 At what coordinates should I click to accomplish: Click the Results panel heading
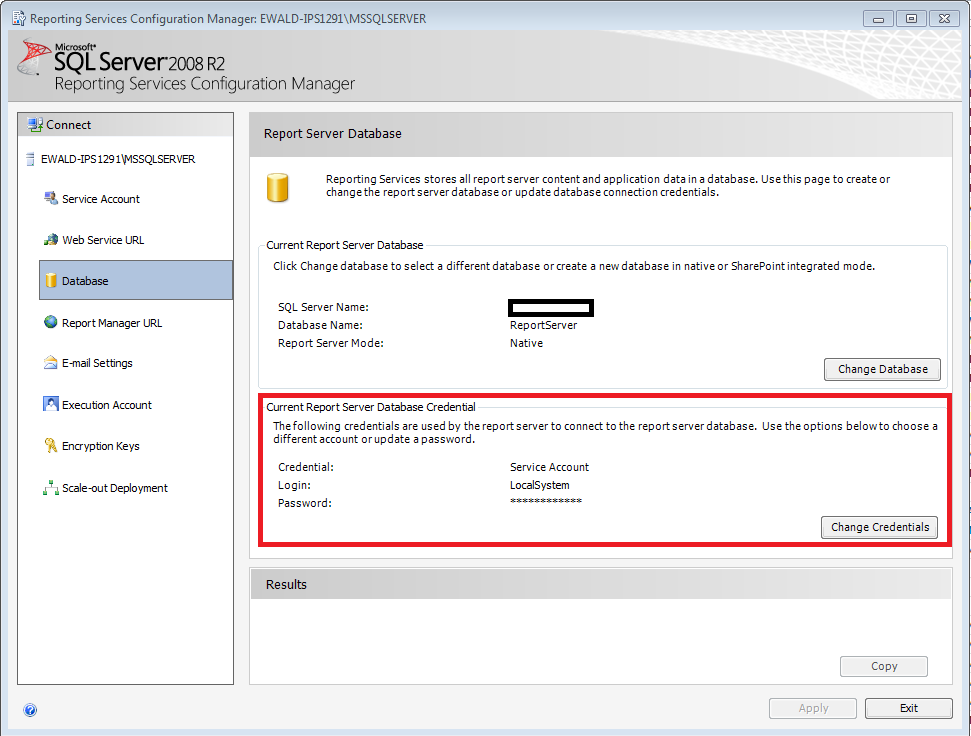pos(286,584)
